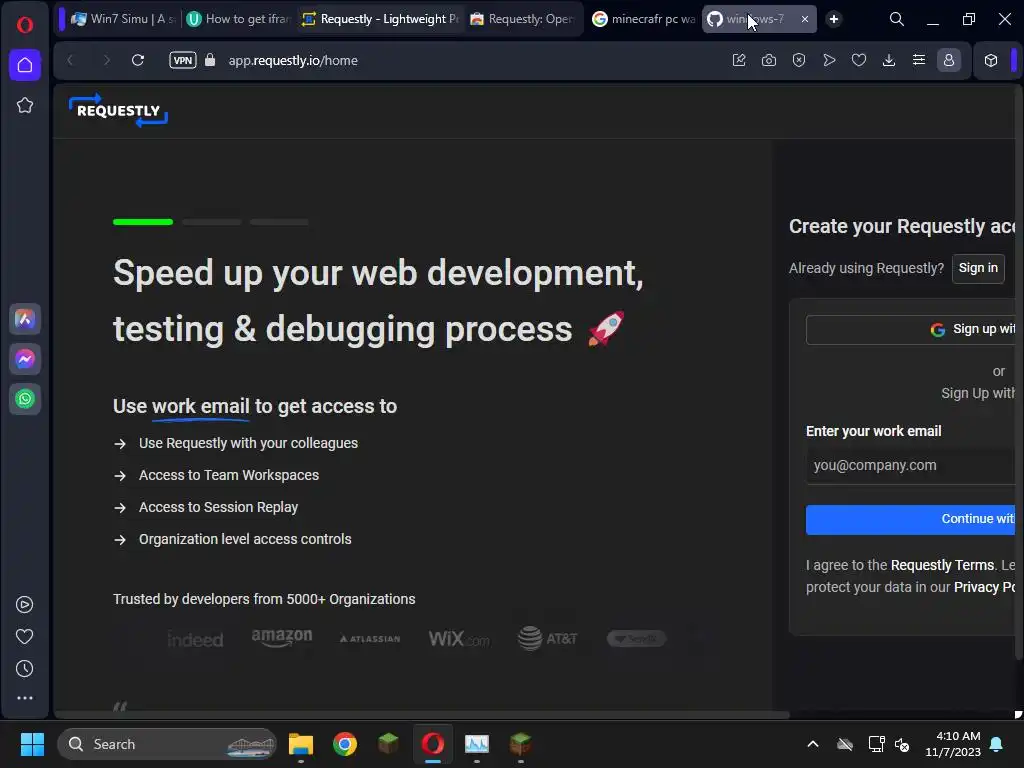Select 'Access to Session Replay' text
Viewport: 1024px width, 768px height.
(x=218, y=507)
